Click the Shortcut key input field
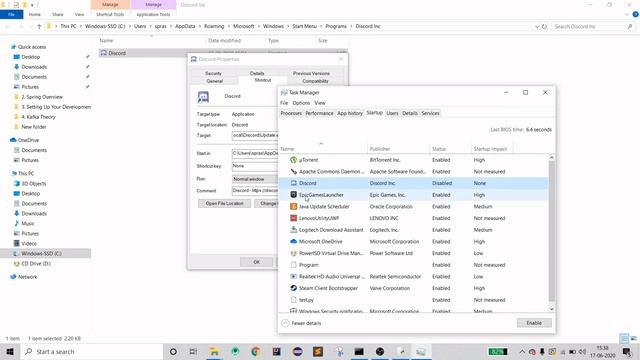The image size is (640, 360). point(255,166)
